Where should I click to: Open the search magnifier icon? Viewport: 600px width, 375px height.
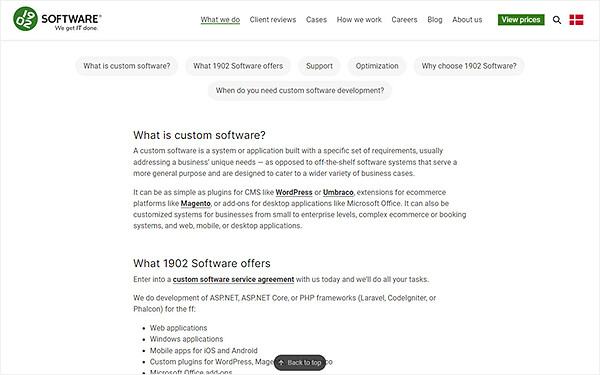tap(557, 20)
